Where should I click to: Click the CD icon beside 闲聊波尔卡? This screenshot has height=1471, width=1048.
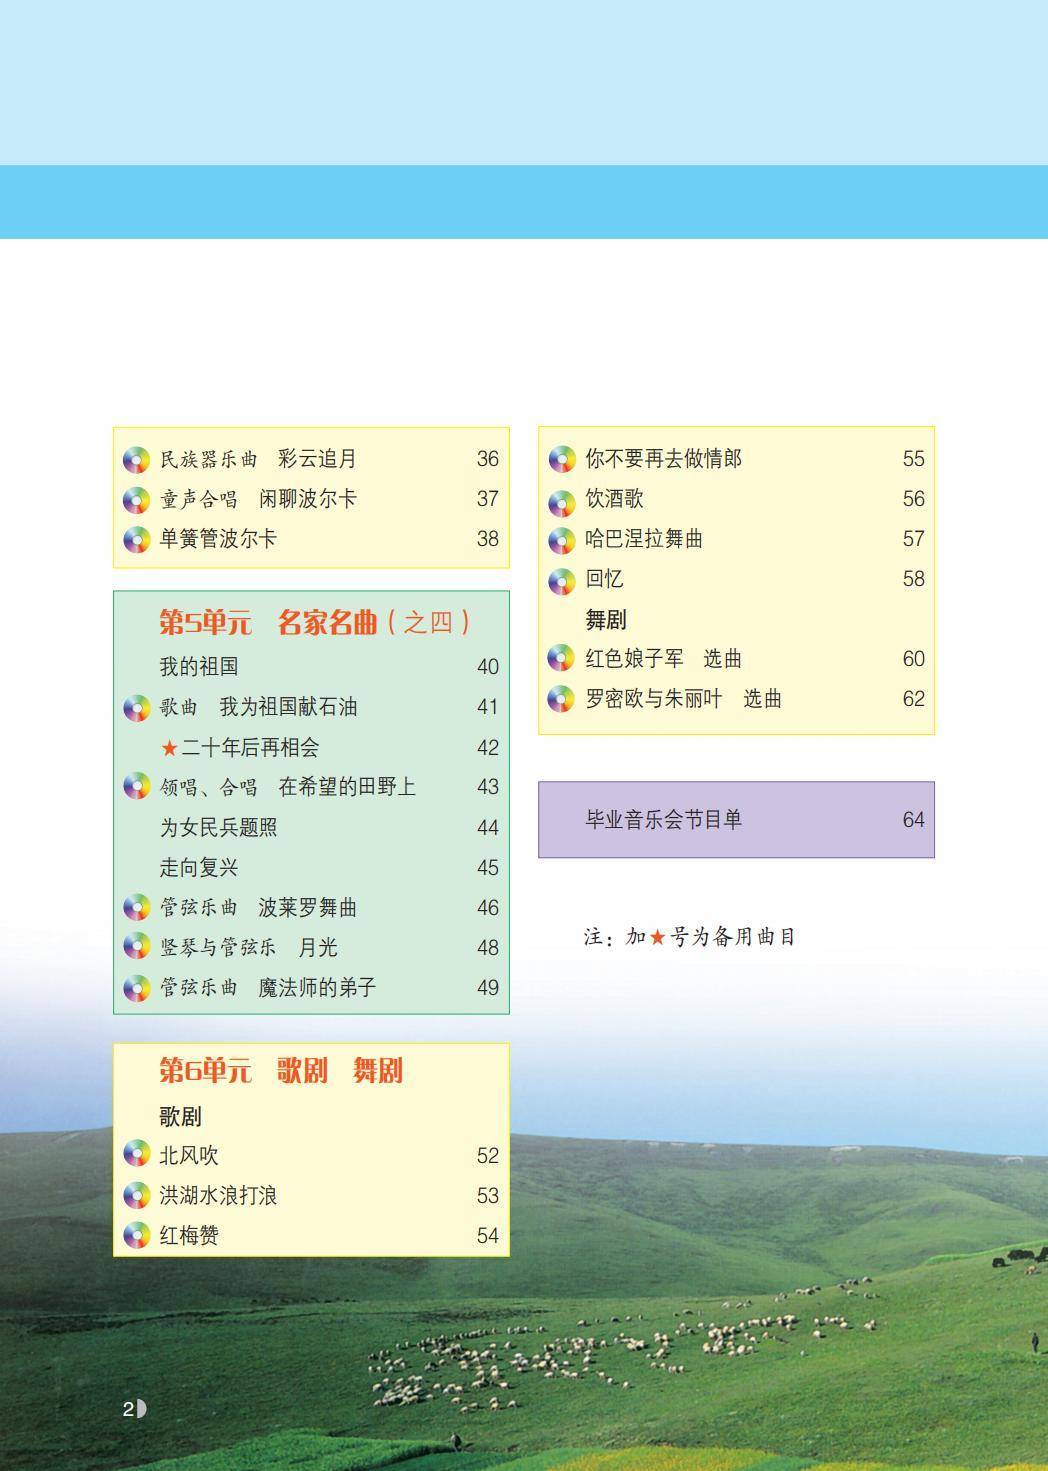pos(136,500)
